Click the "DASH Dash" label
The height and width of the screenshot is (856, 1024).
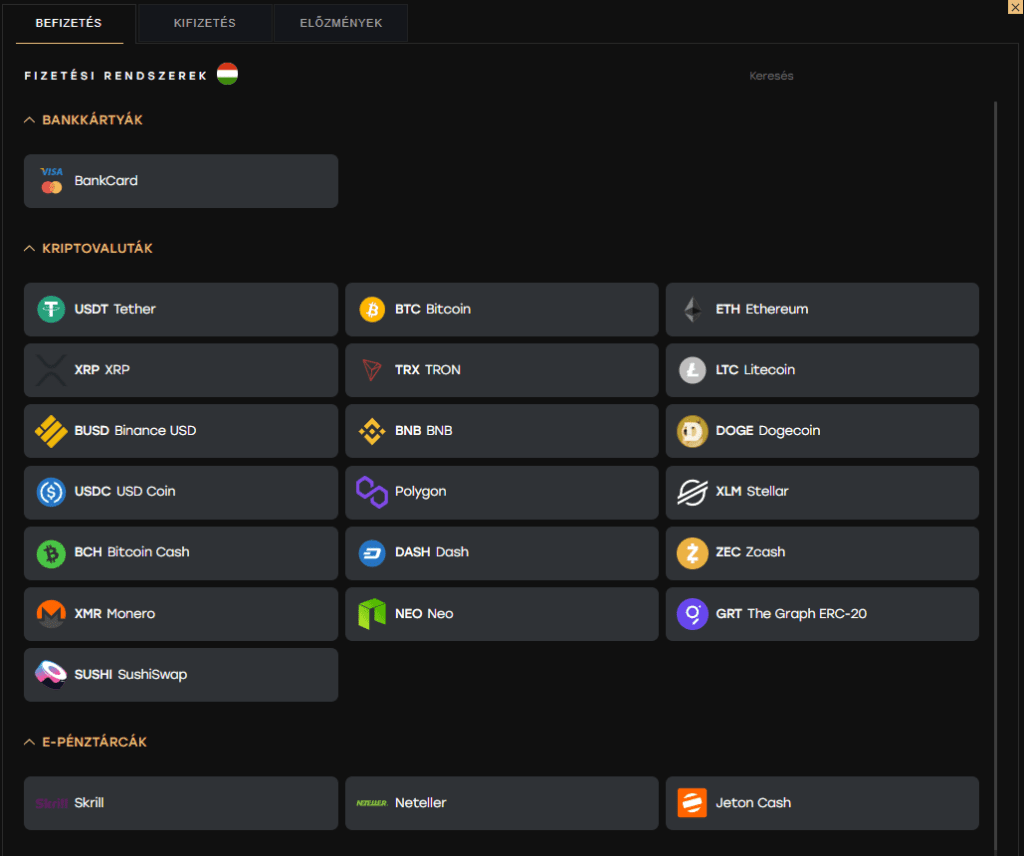(432, 552)
